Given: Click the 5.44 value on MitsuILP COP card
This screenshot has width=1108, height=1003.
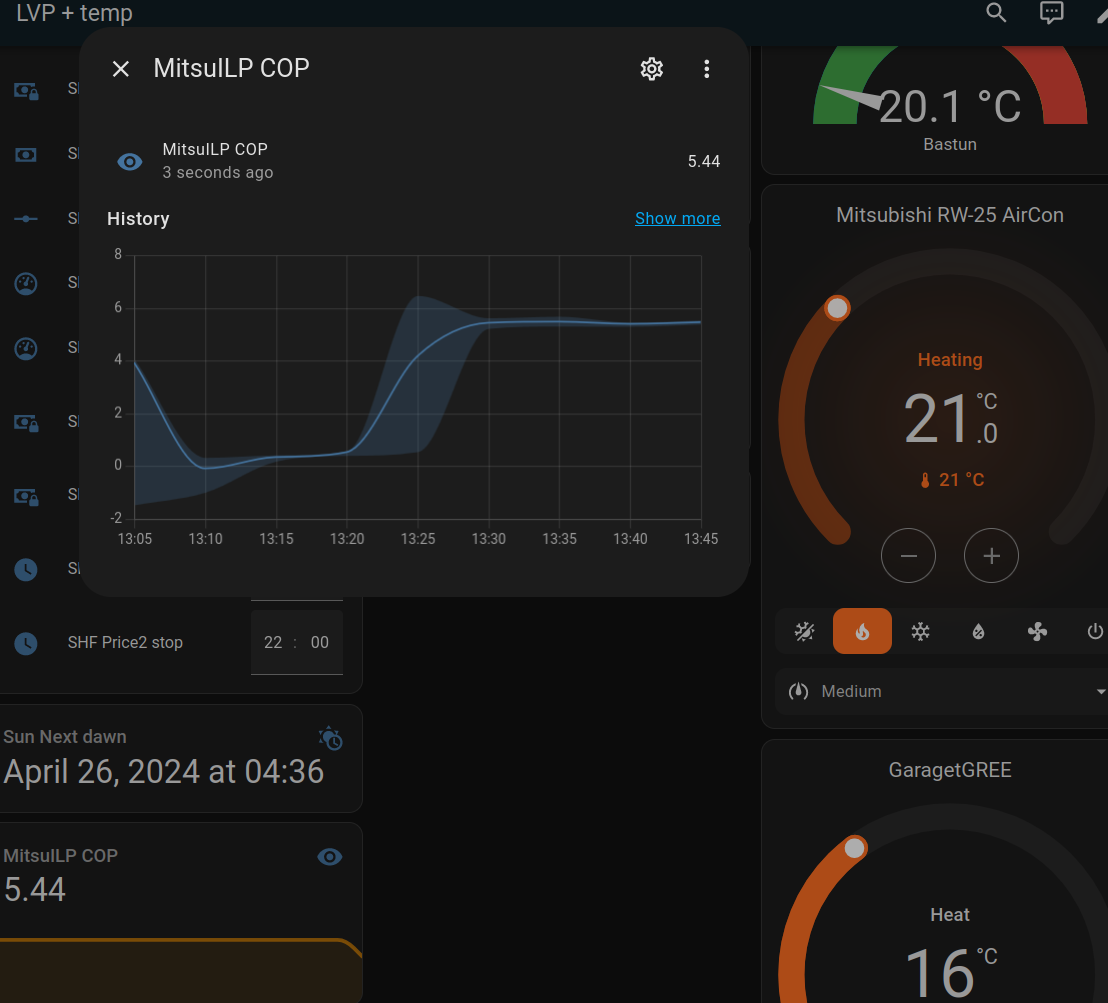Looking at the screenshot, I should [x=35, y=889].
